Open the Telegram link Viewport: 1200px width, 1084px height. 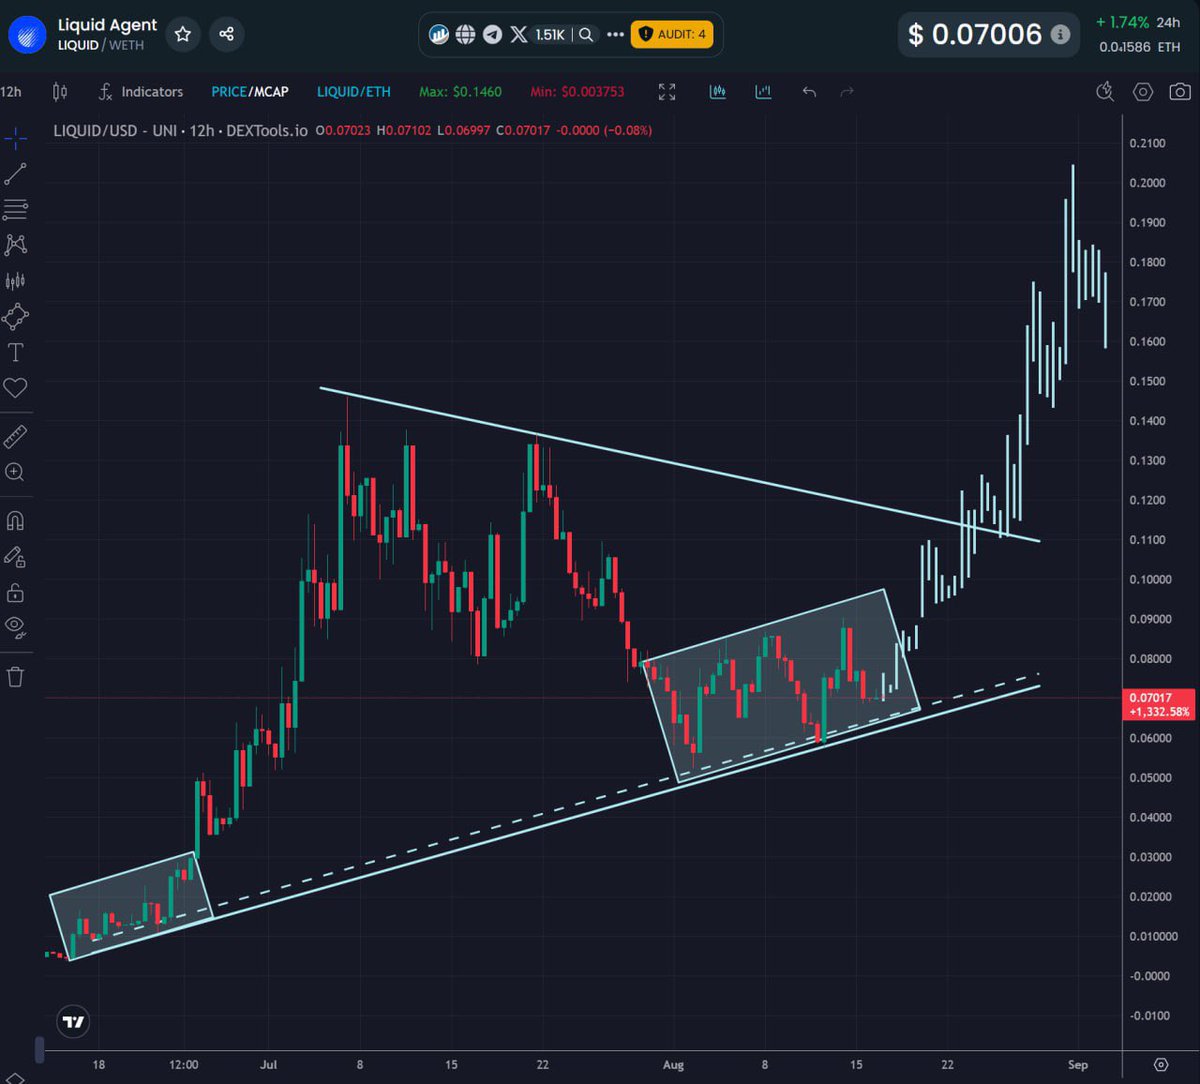pos(492,34)
